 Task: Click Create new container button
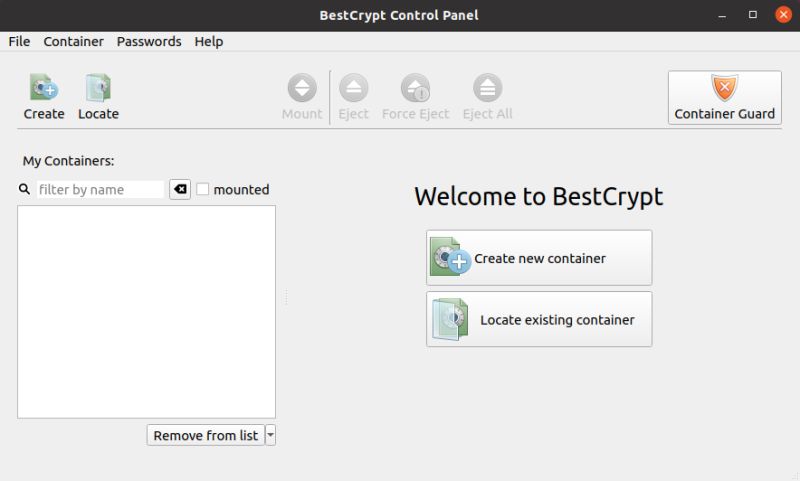pos(539,258)
